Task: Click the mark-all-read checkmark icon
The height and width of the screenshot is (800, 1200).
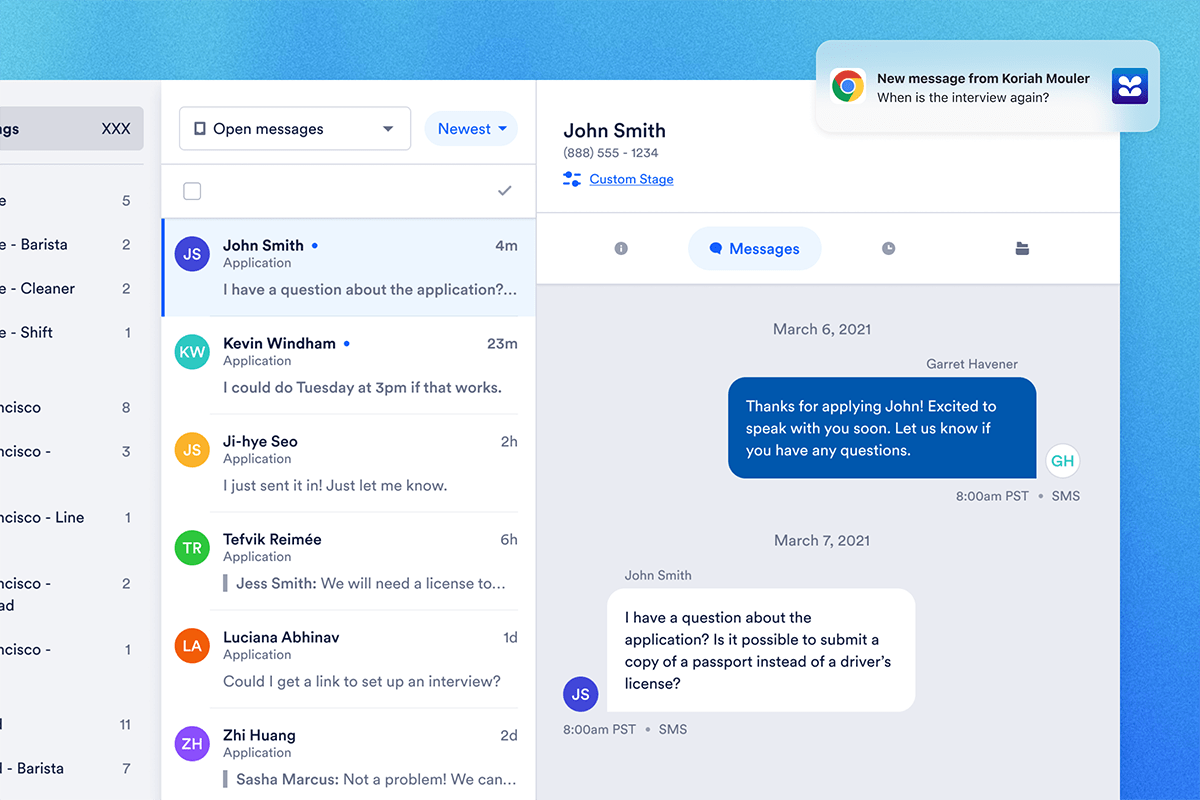Action: [505, 191]
